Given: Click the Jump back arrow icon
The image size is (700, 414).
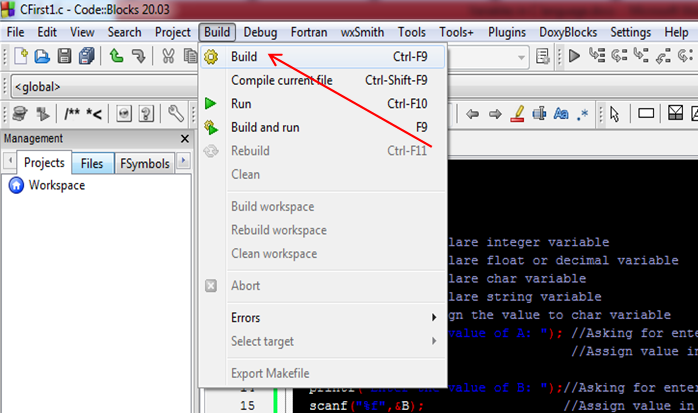Looking at the screenshot, I should [472, 114].
